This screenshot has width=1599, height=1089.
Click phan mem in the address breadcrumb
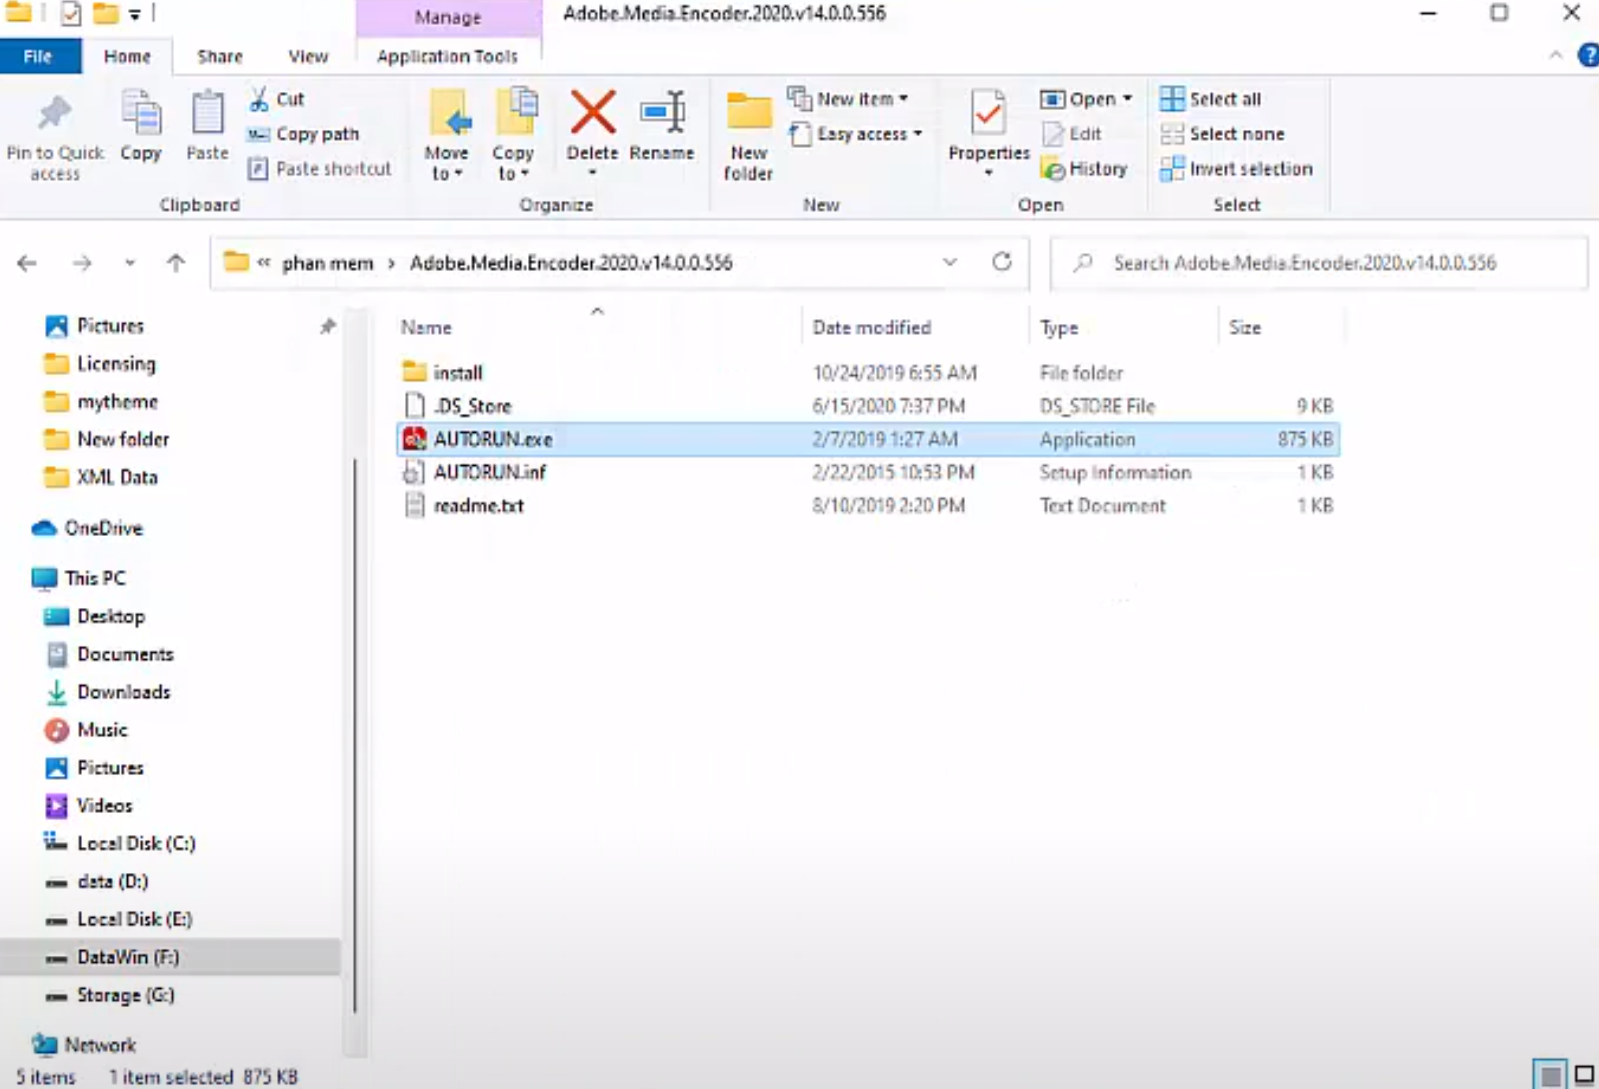click(x=327, y=263)
